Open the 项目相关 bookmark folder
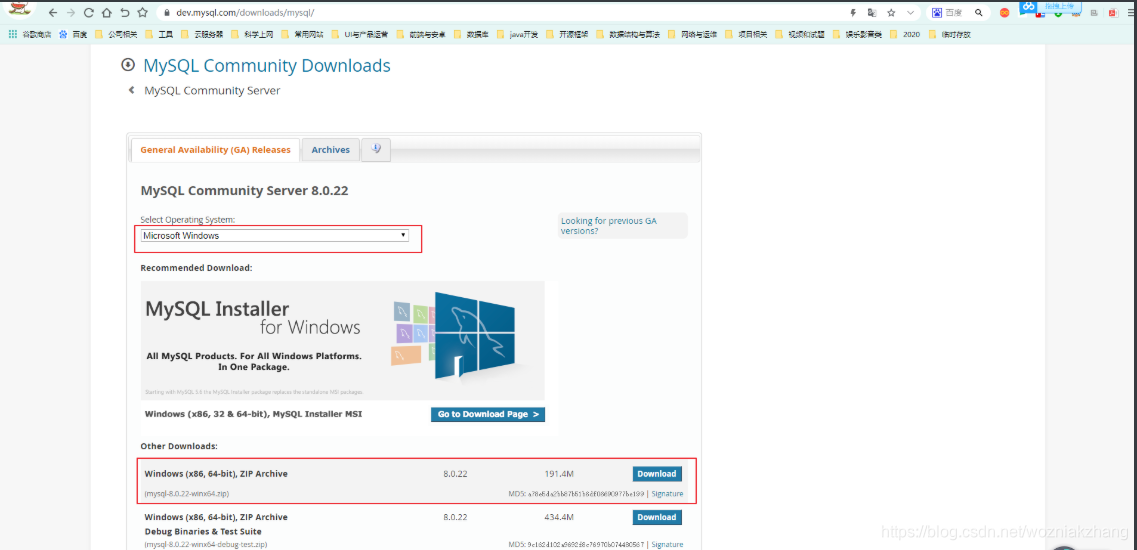This screenshot has width=1137, height=550. coord(746,34)
